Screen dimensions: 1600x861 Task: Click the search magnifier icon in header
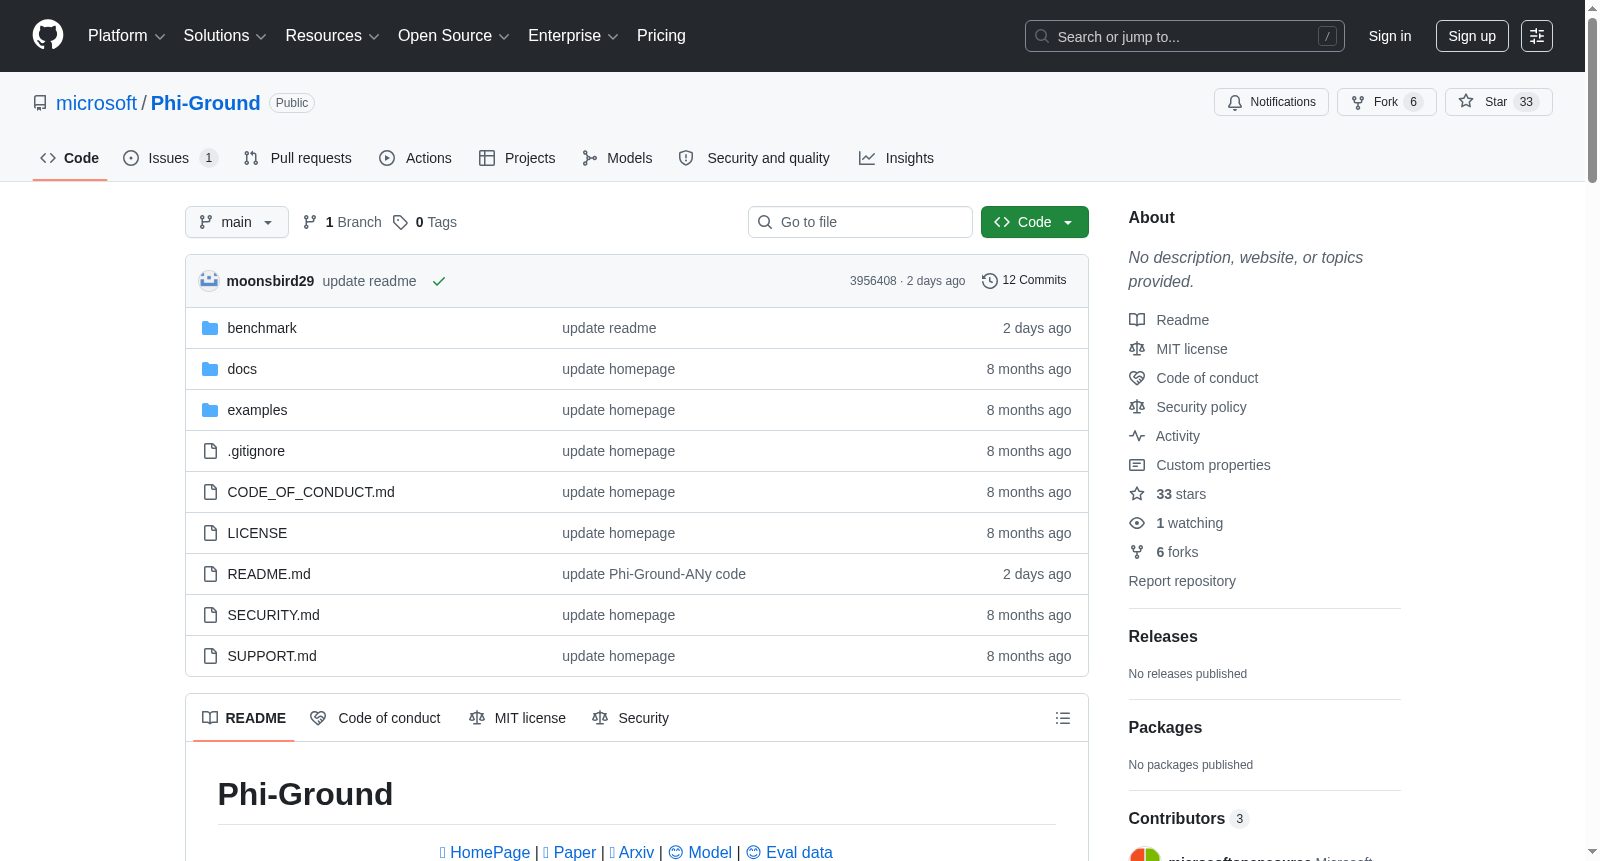pyautogui.click(x=1042, y=36)
